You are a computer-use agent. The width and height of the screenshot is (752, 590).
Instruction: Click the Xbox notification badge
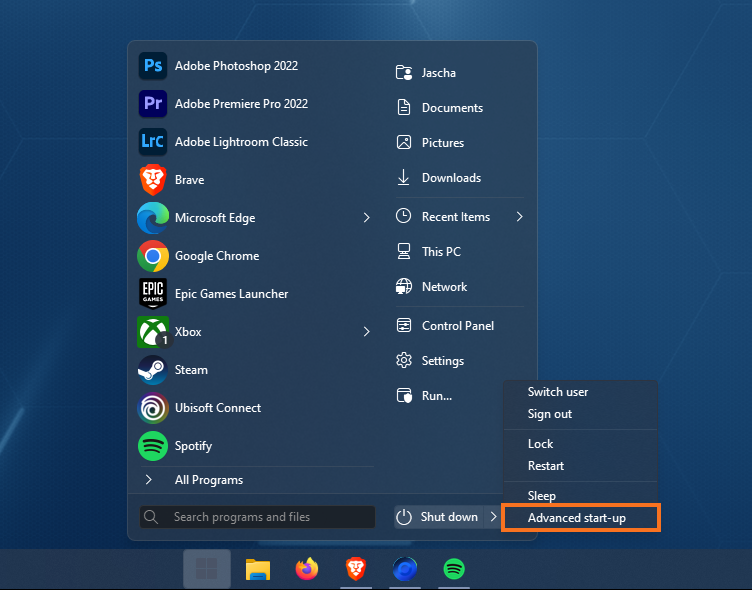pyautogui.click(x=164, y=340)
